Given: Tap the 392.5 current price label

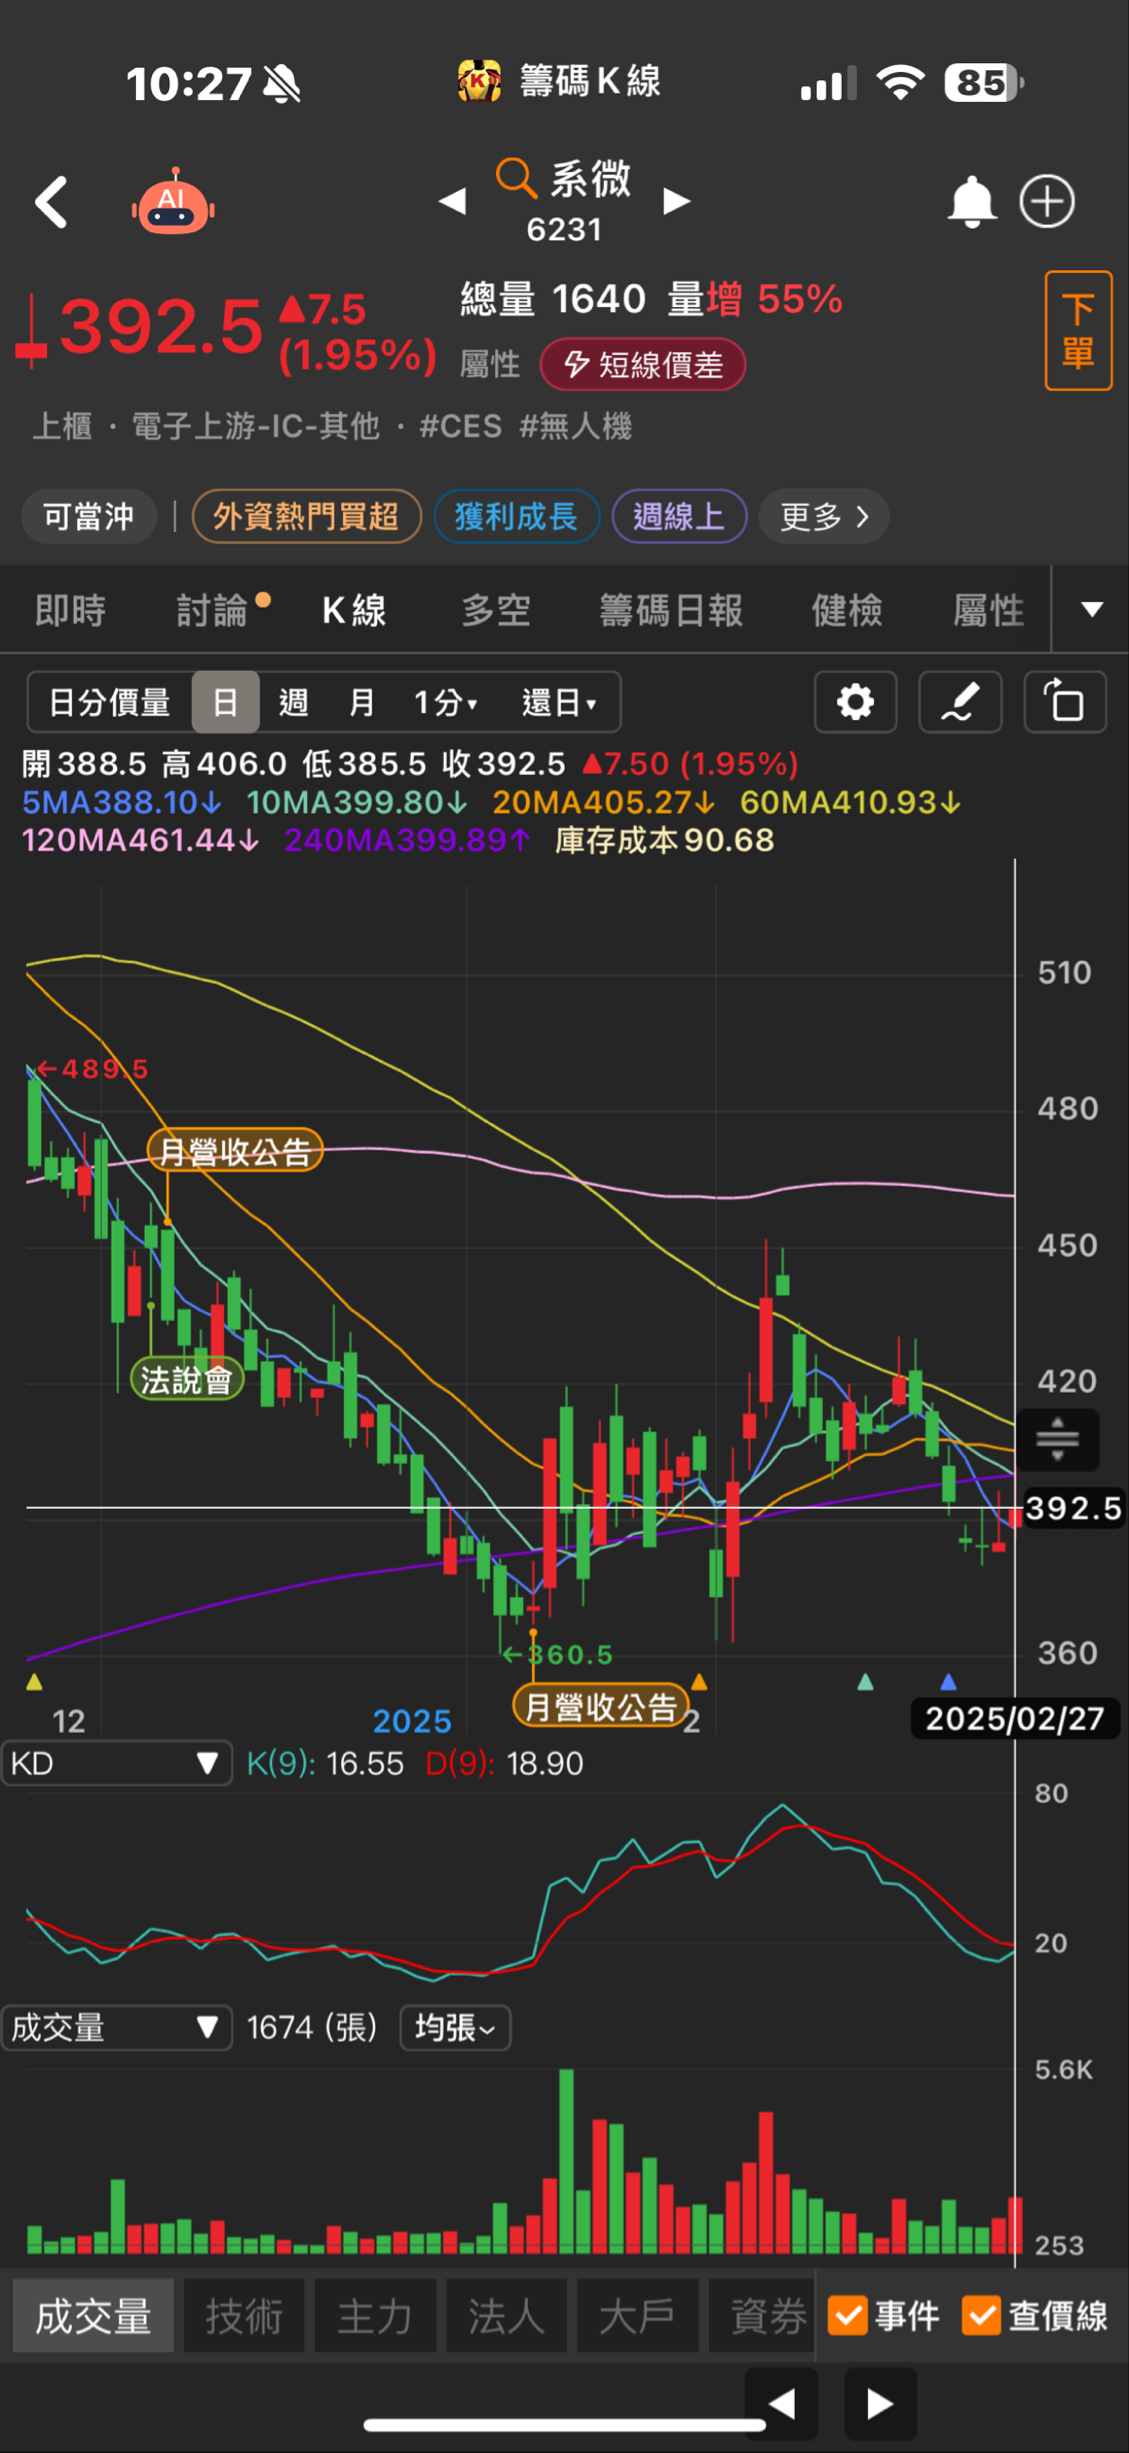Looking at the screenshot, I should 1073,1508.
